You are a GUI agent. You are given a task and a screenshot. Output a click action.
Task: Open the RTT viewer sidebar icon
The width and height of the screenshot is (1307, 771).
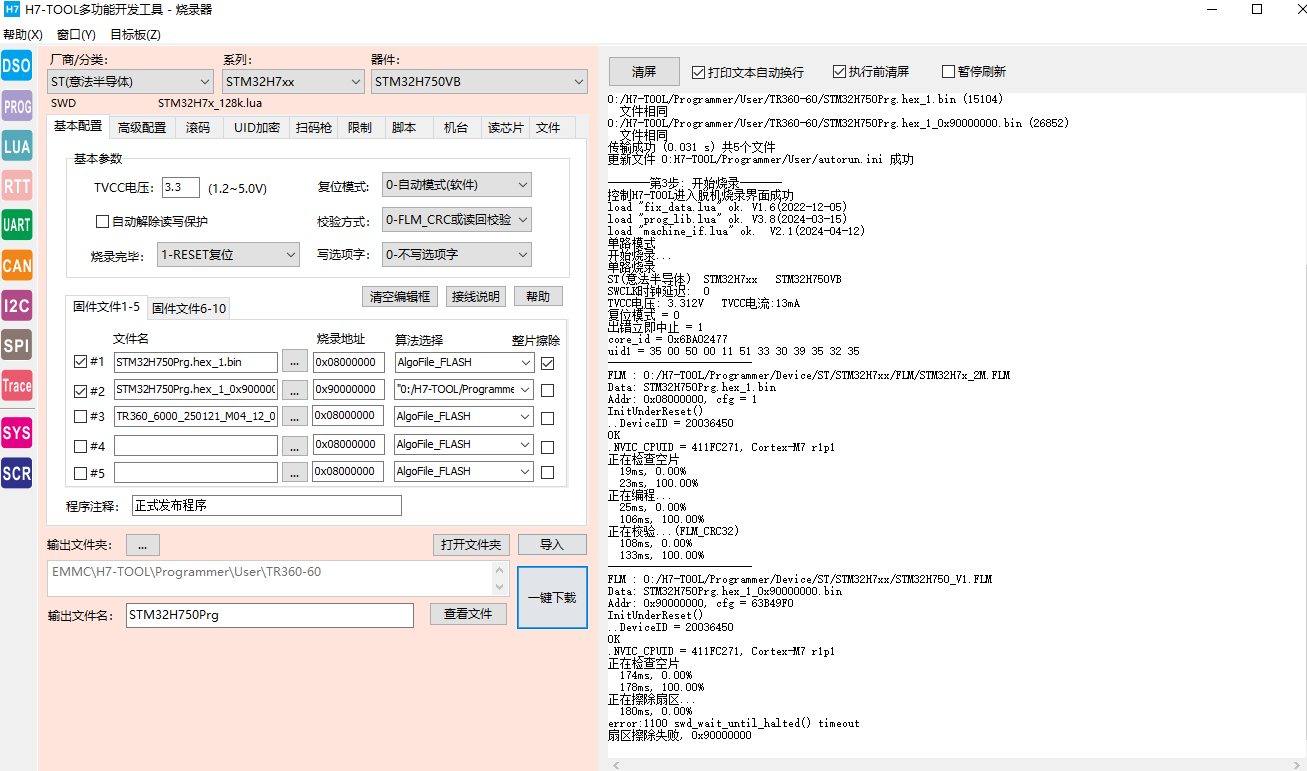tap(16, 185)
